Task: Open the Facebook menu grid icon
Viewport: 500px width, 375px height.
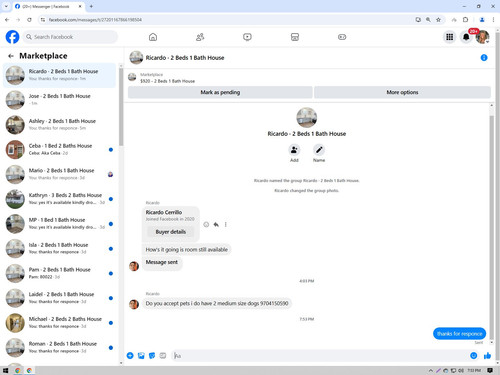Action: pyautogui.click(x=450, y=37)
